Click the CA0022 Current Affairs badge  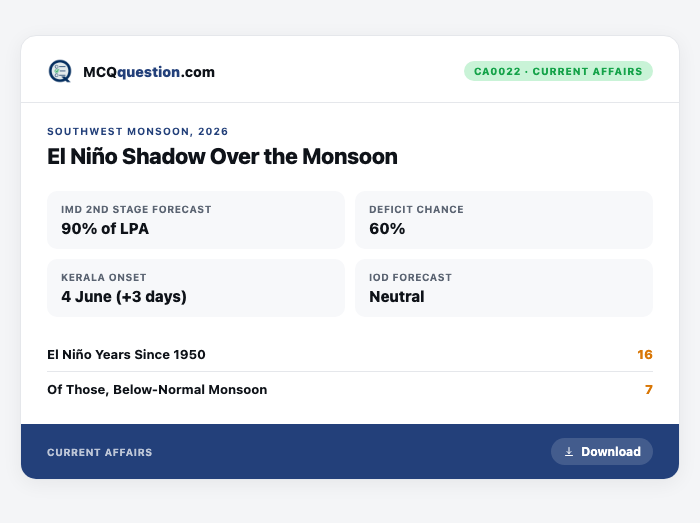tap(558, 71)
